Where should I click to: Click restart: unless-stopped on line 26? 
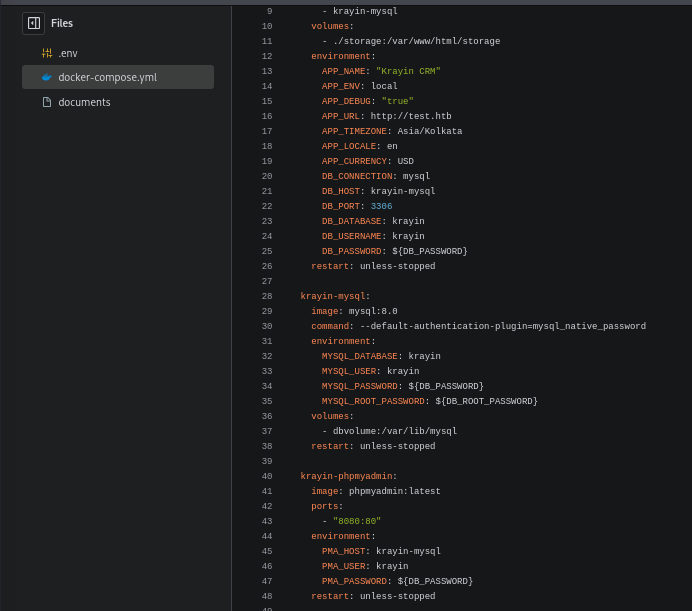click(x=373, y=266)
